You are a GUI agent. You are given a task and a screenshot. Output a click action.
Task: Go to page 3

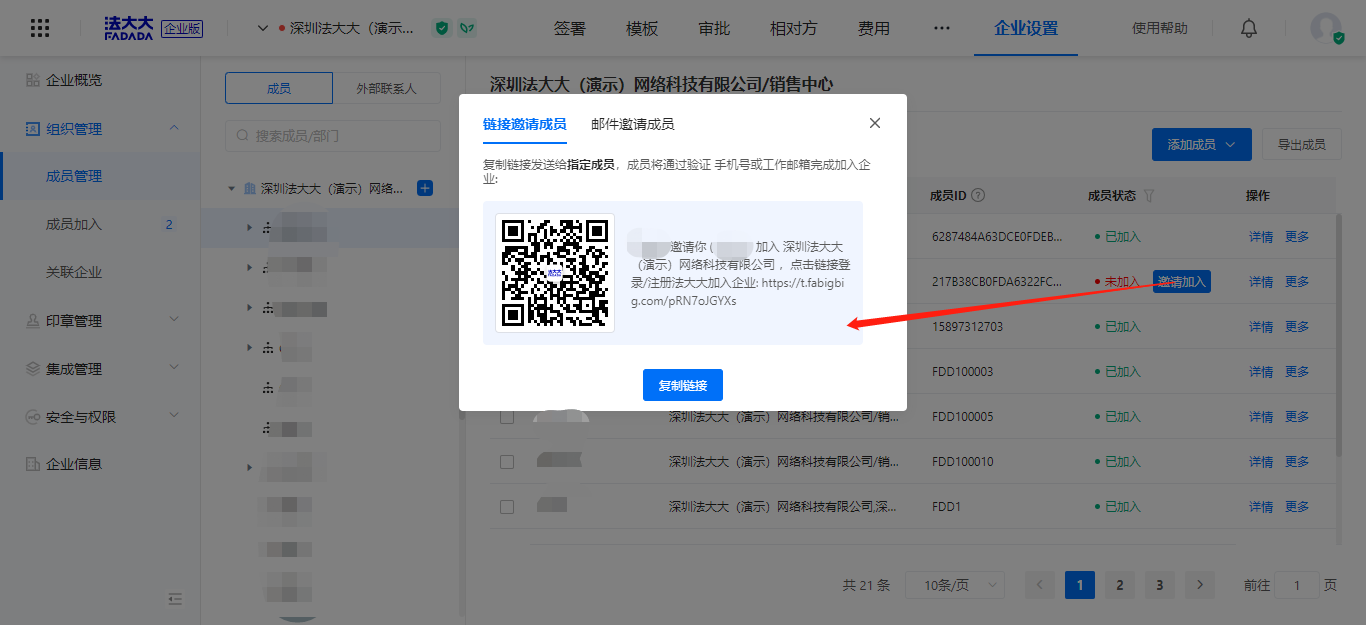[x=1160, y=585]
